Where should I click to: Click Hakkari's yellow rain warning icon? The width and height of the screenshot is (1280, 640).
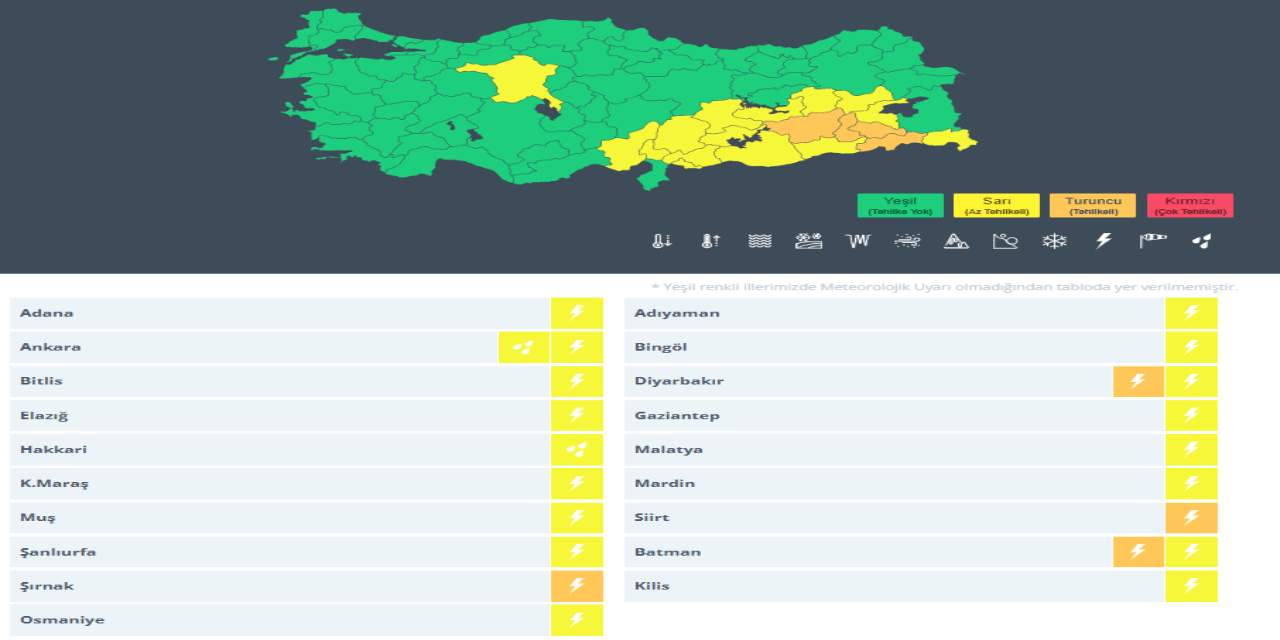(x=577, y=450)
